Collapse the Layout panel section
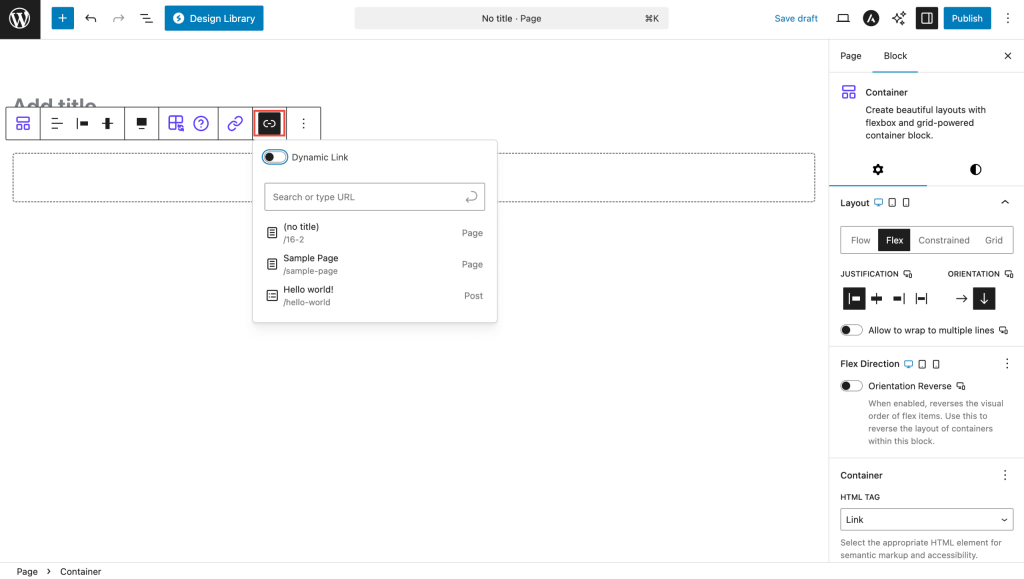Image resolution: width=1024 pixels, height=579 pixels. pos(1005,203)
